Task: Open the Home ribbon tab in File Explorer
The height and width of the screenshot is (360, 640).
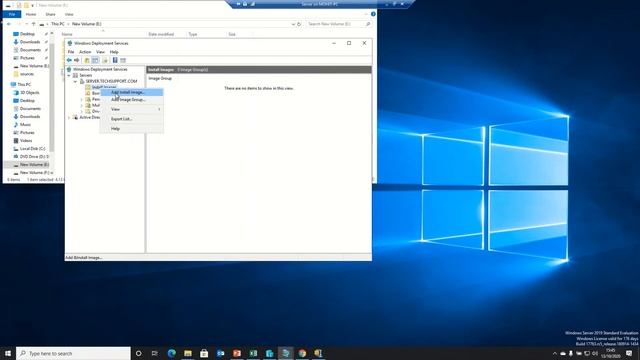Action: [31, 14]
